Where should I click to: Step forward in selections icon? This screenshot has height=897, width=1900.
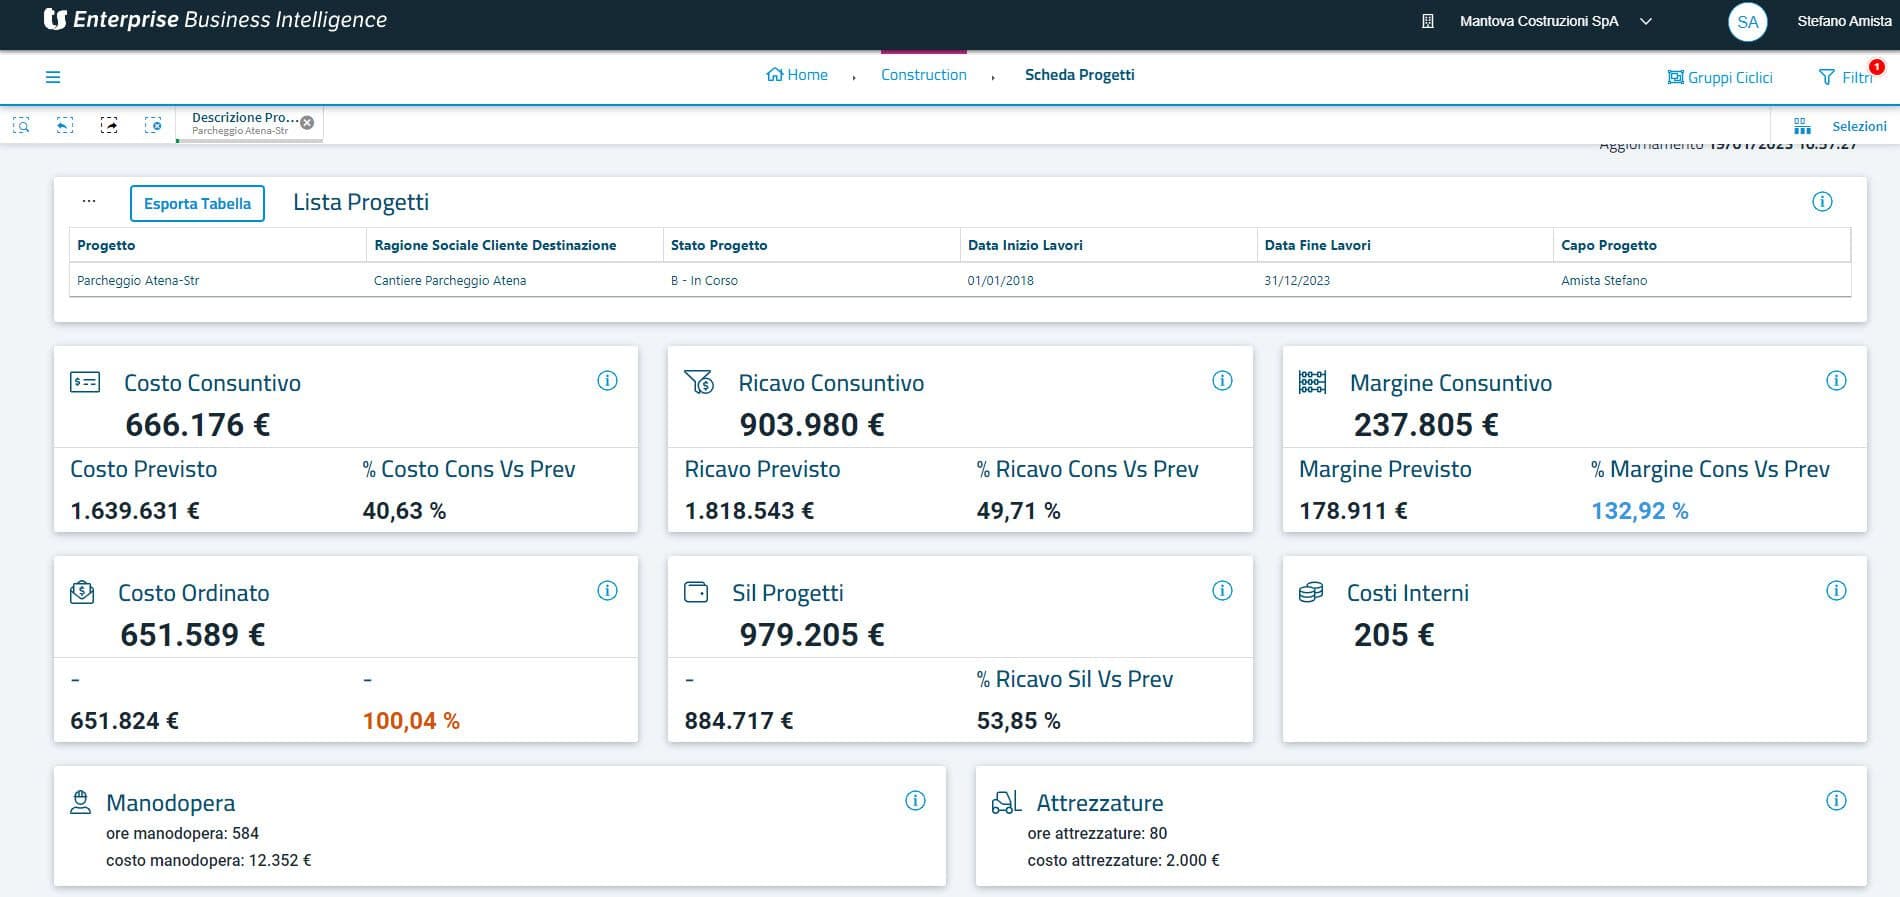109,125
